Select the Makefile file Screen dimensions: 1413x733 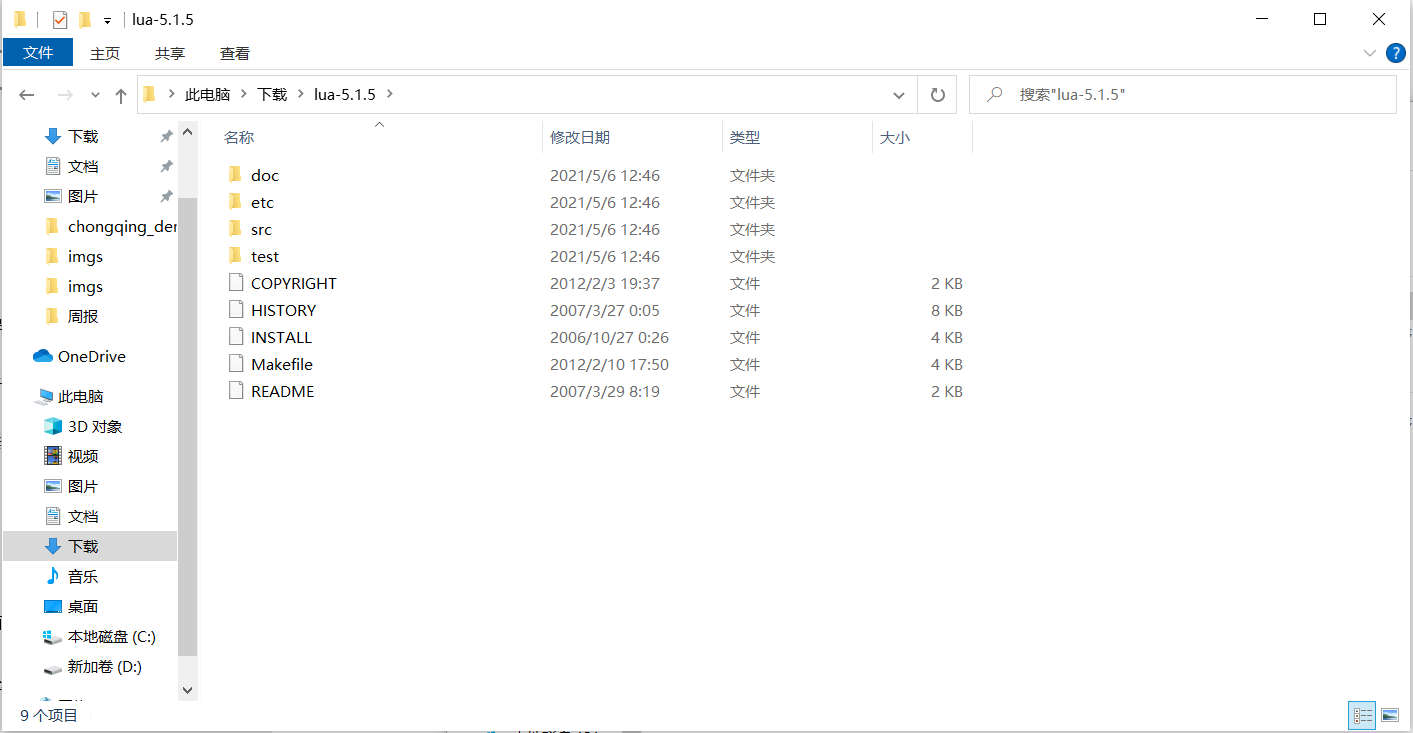(x=281, y=364)
